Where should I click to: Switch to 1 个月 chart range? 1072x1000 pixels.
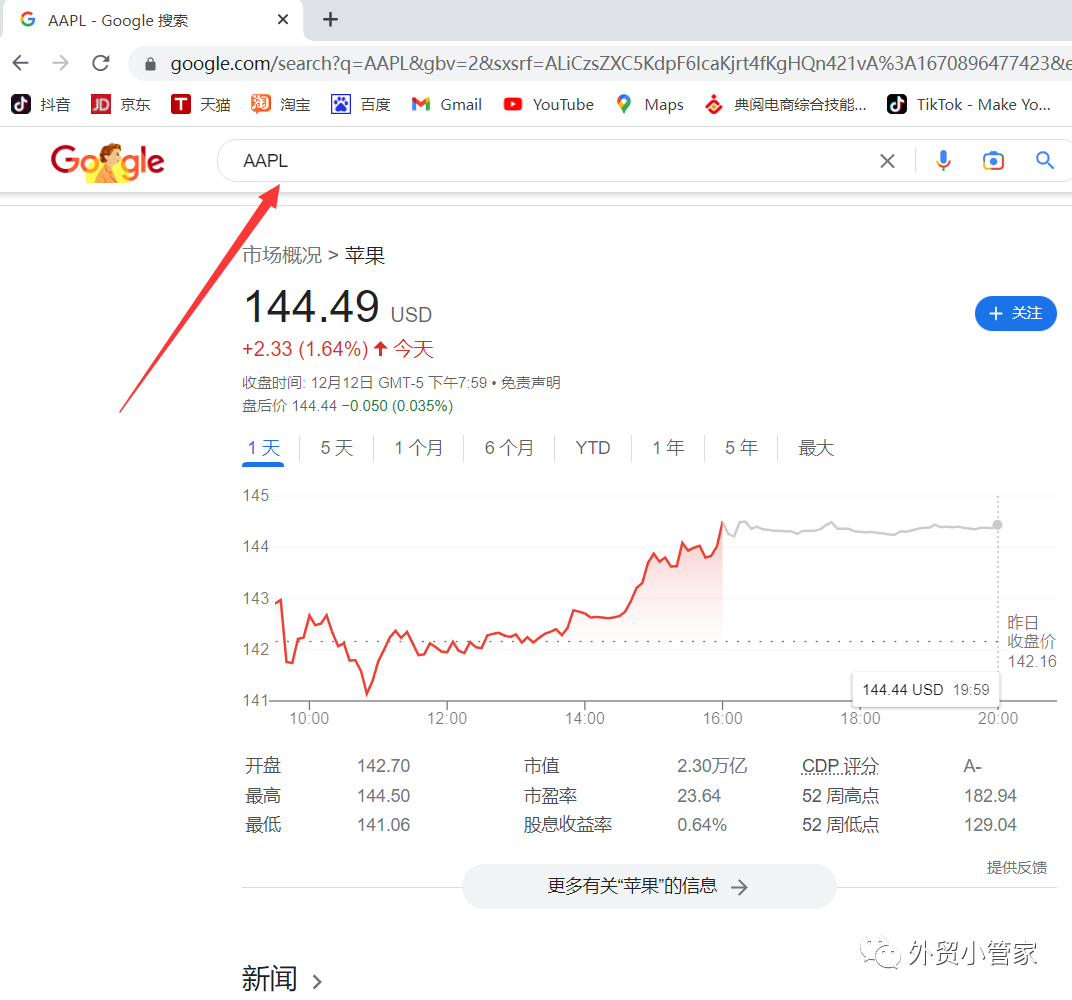click(418, 448)
